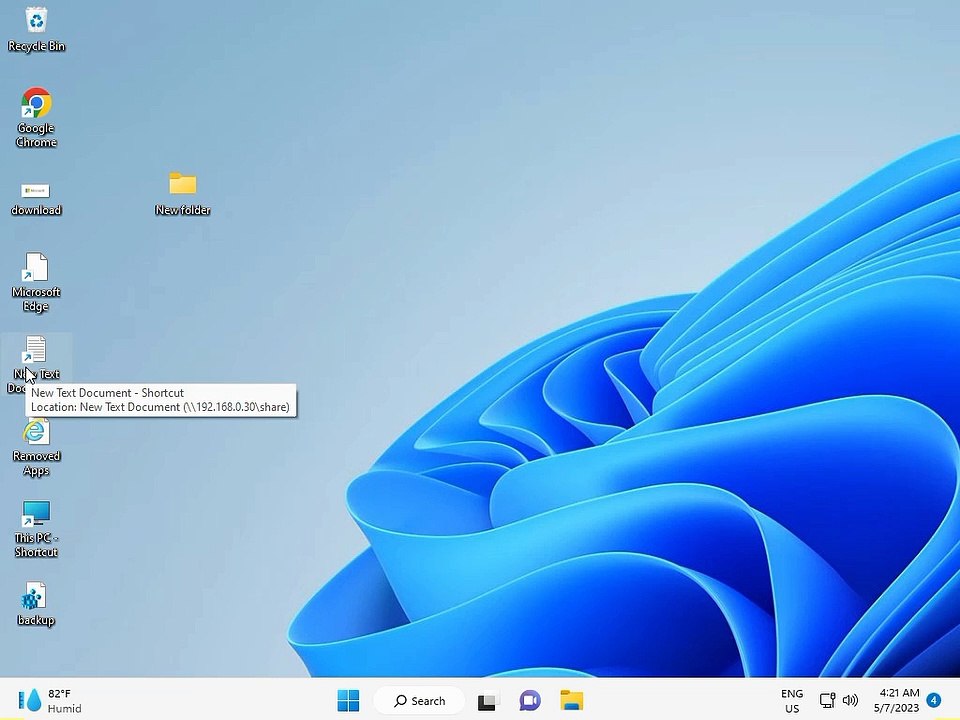Open the clock showing 4:21 AM
The image size is (960, 720).
[x=897, y=700]
